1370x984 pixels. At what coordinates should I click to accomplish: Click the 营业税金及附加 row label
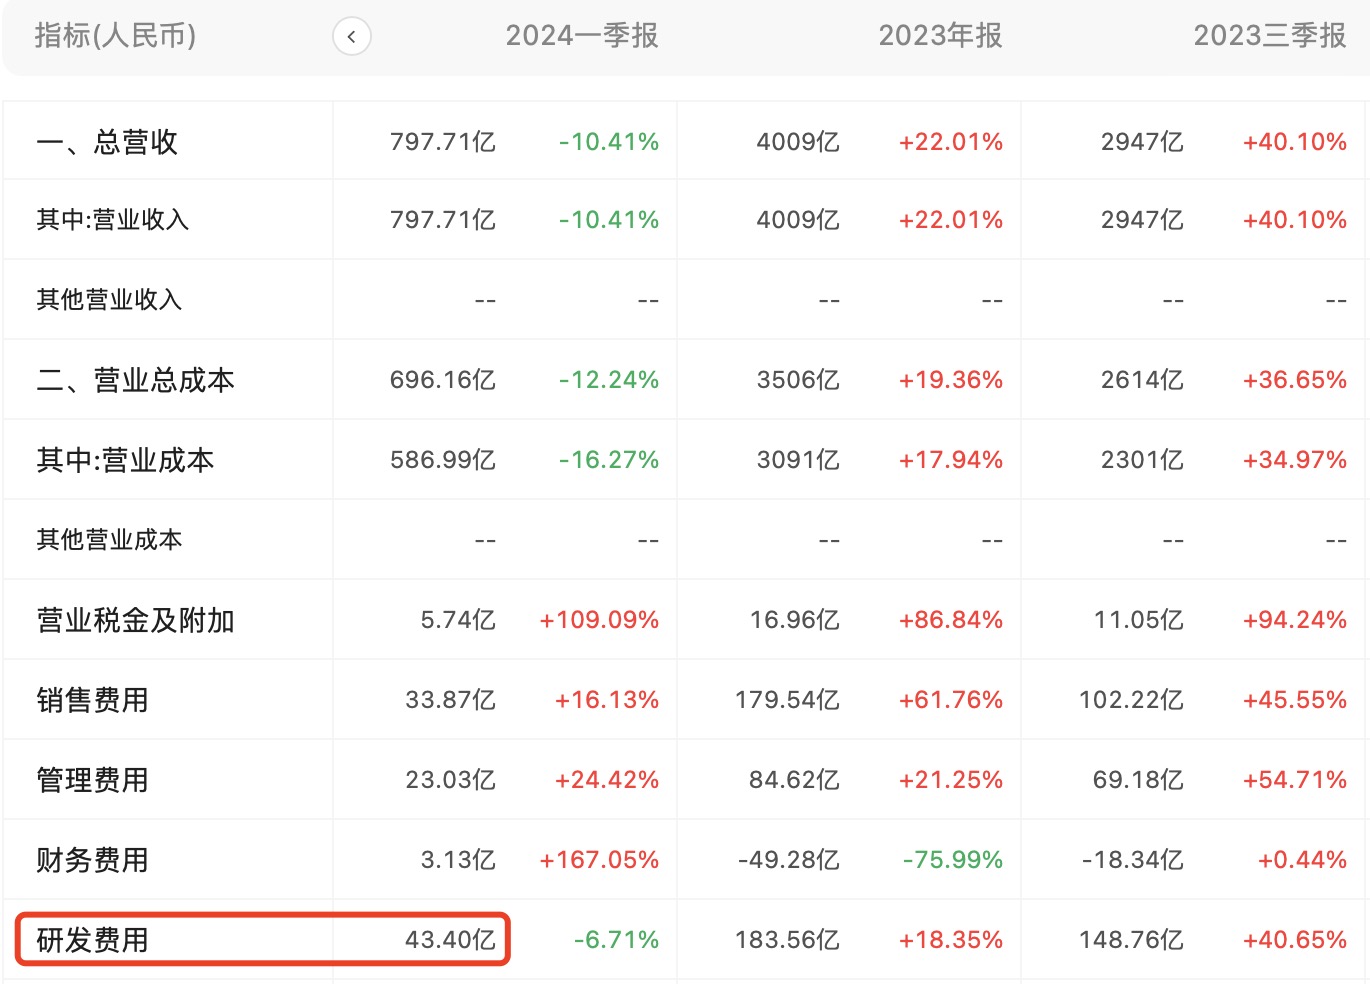[x=135, y=620]
